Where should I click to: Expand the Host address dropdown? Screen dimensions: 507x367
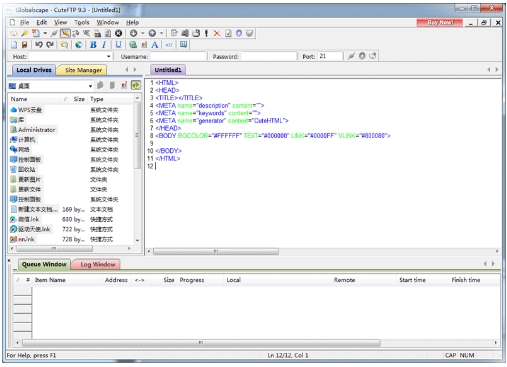[108, 56]
